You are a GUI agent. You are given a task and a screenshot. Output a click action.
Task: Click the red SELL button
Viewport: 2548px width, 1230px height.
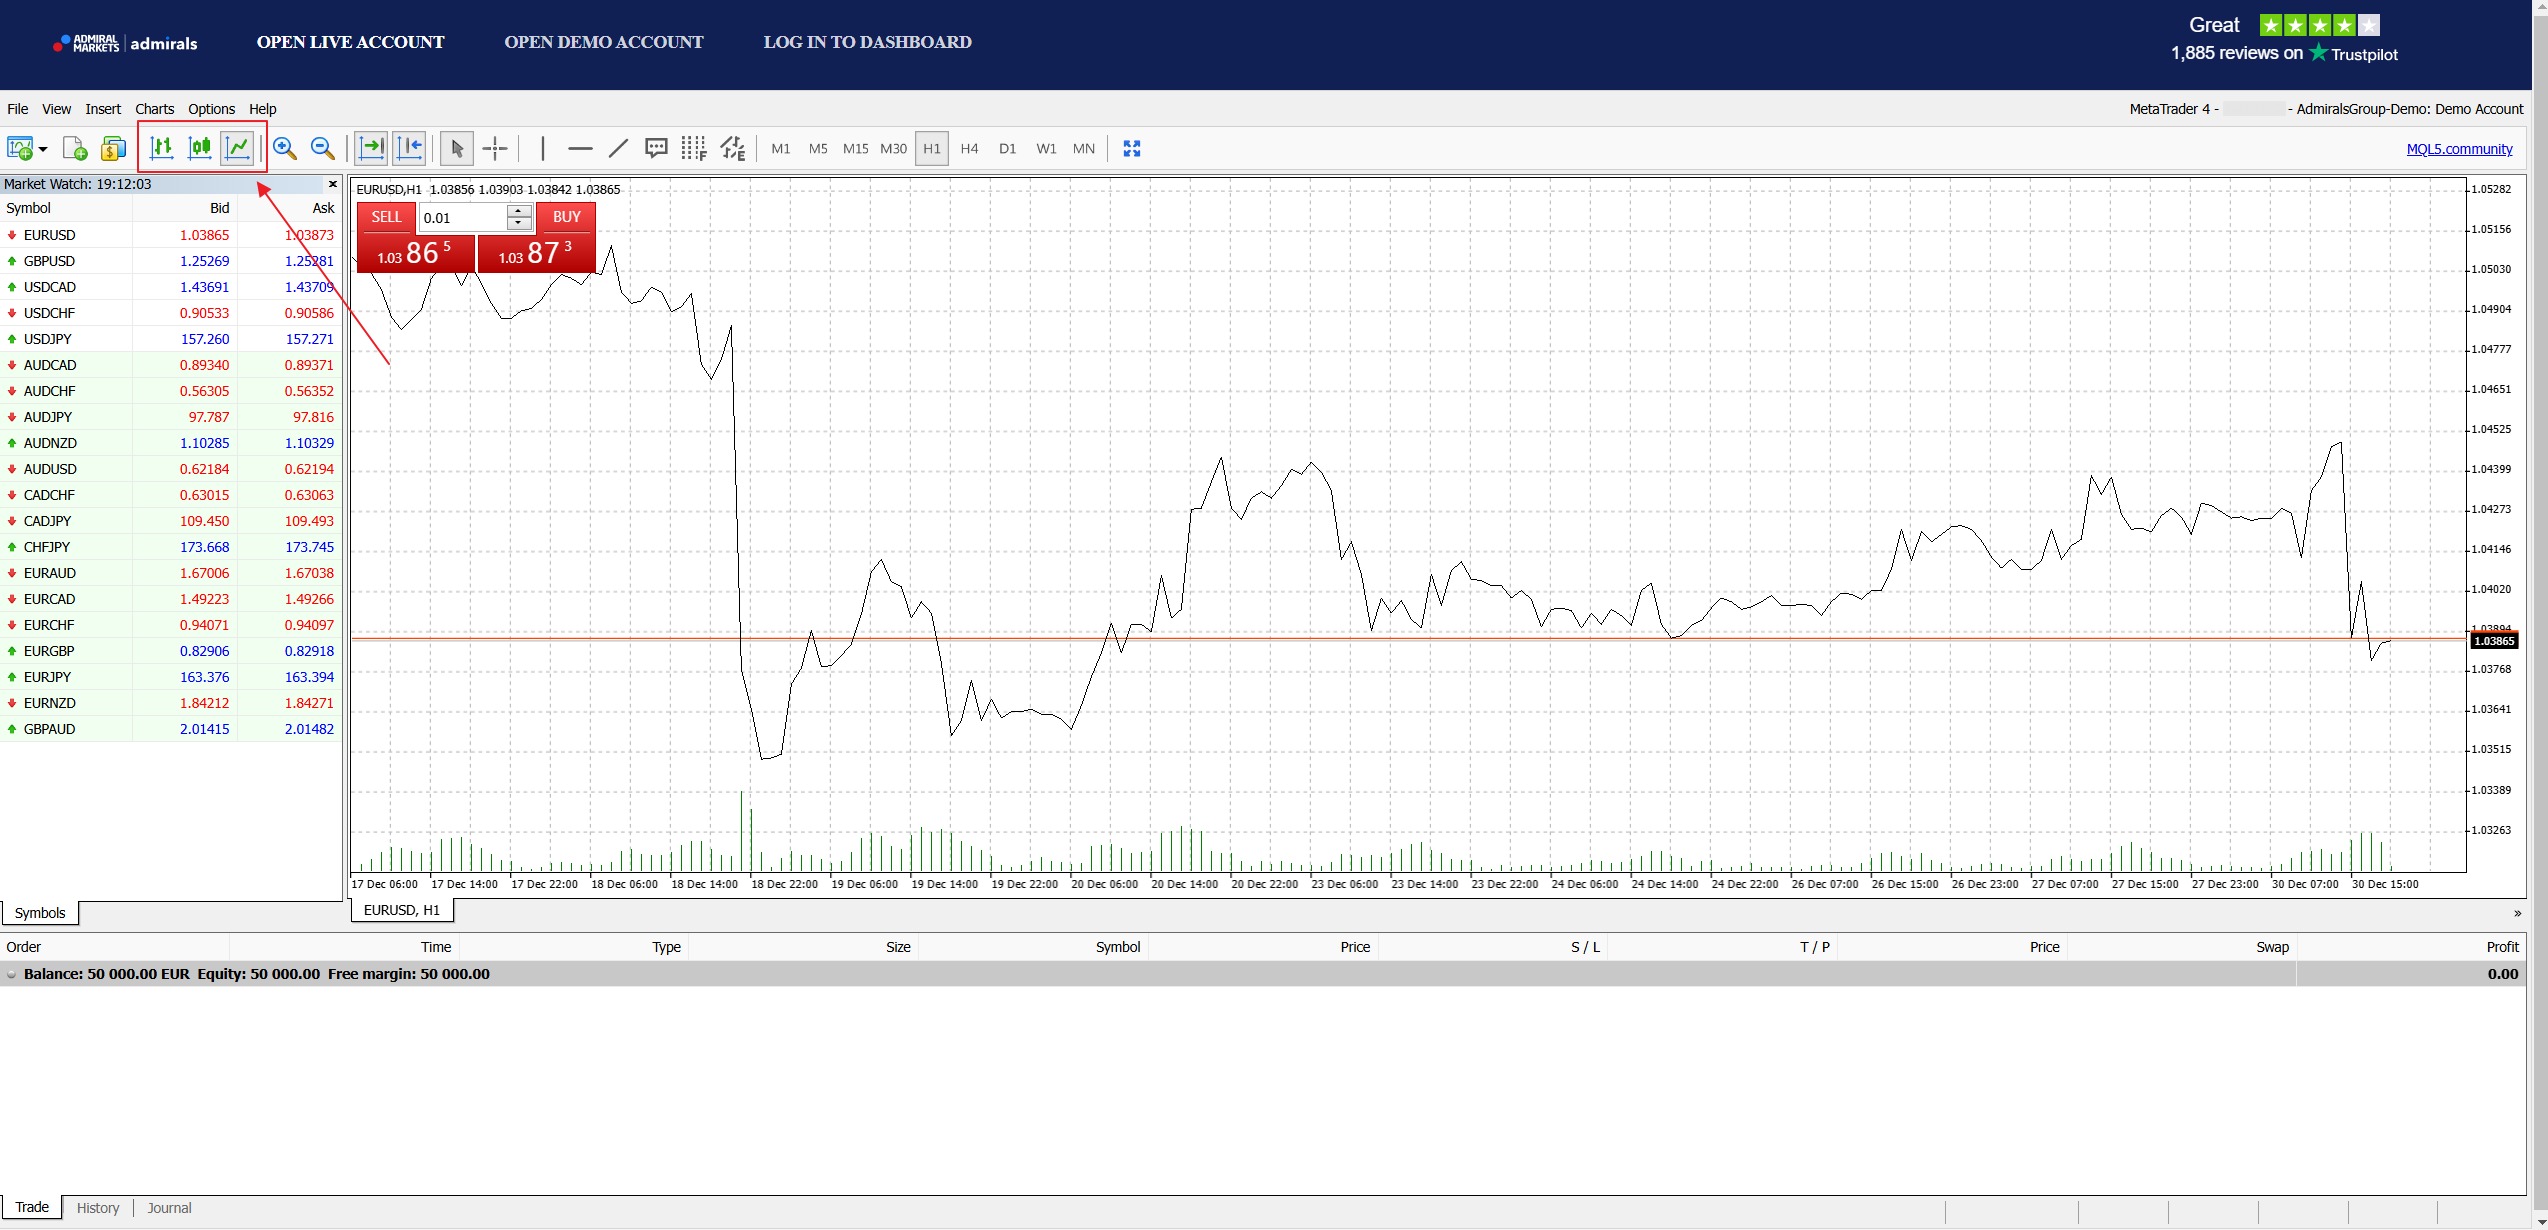click(386, 217)
